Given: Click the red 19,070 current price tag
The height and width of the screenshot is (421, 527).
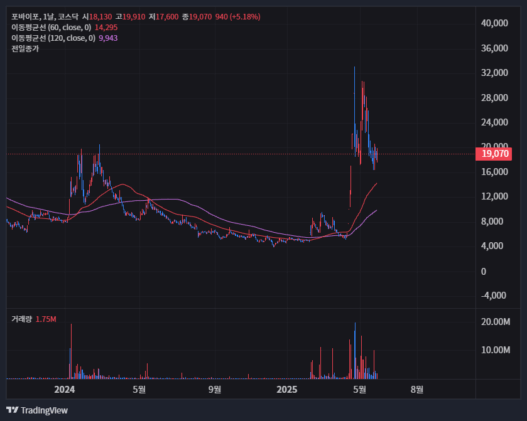Looking at the screenshot, I should (494, 154).
